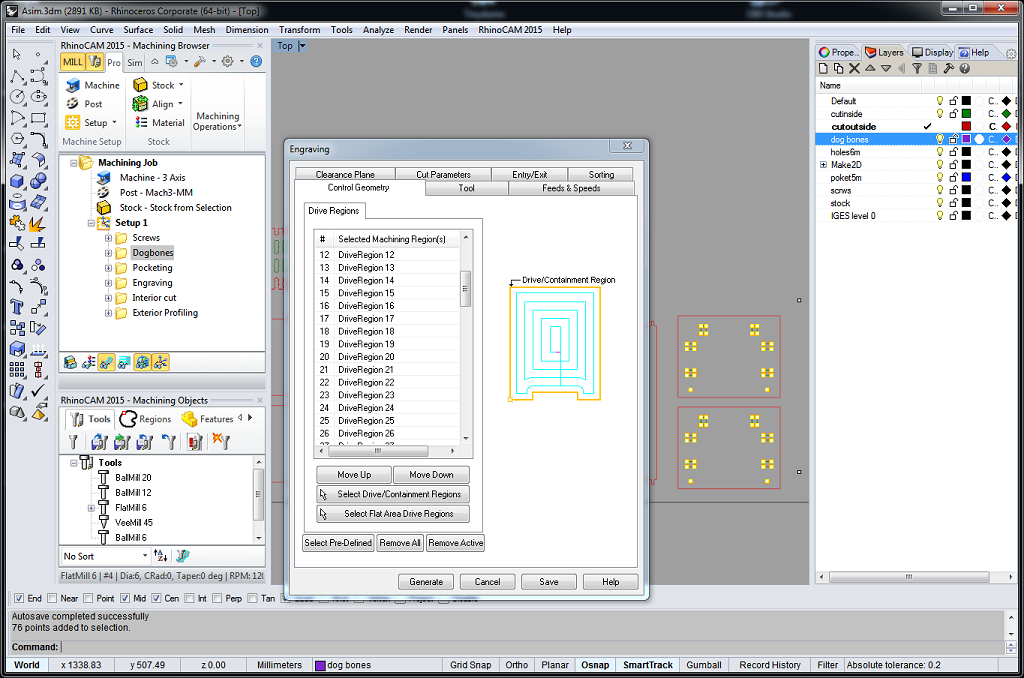This screenshot has width=1024, height=678.
Task: Click in the Command input field
Action: pyautogui.click(x=532, y=647)
